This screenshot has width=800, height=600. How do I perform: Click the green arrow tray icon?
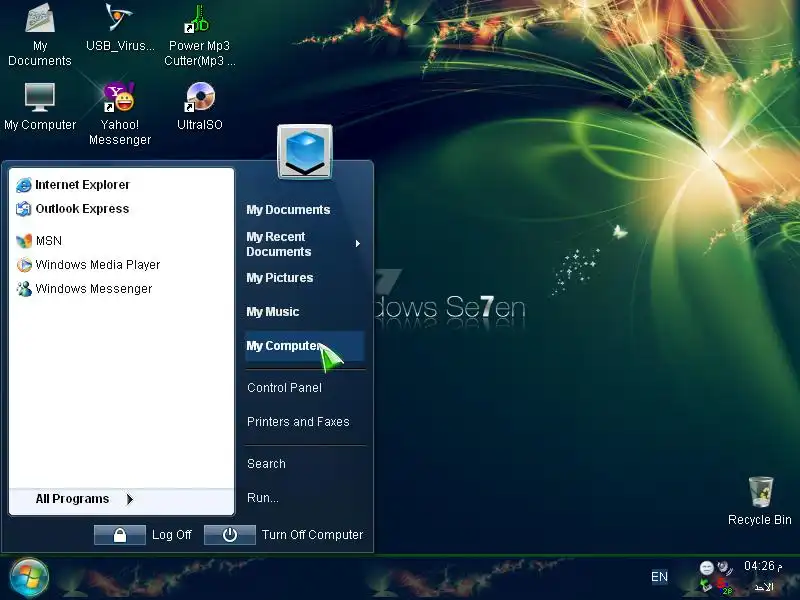(706, 585)
